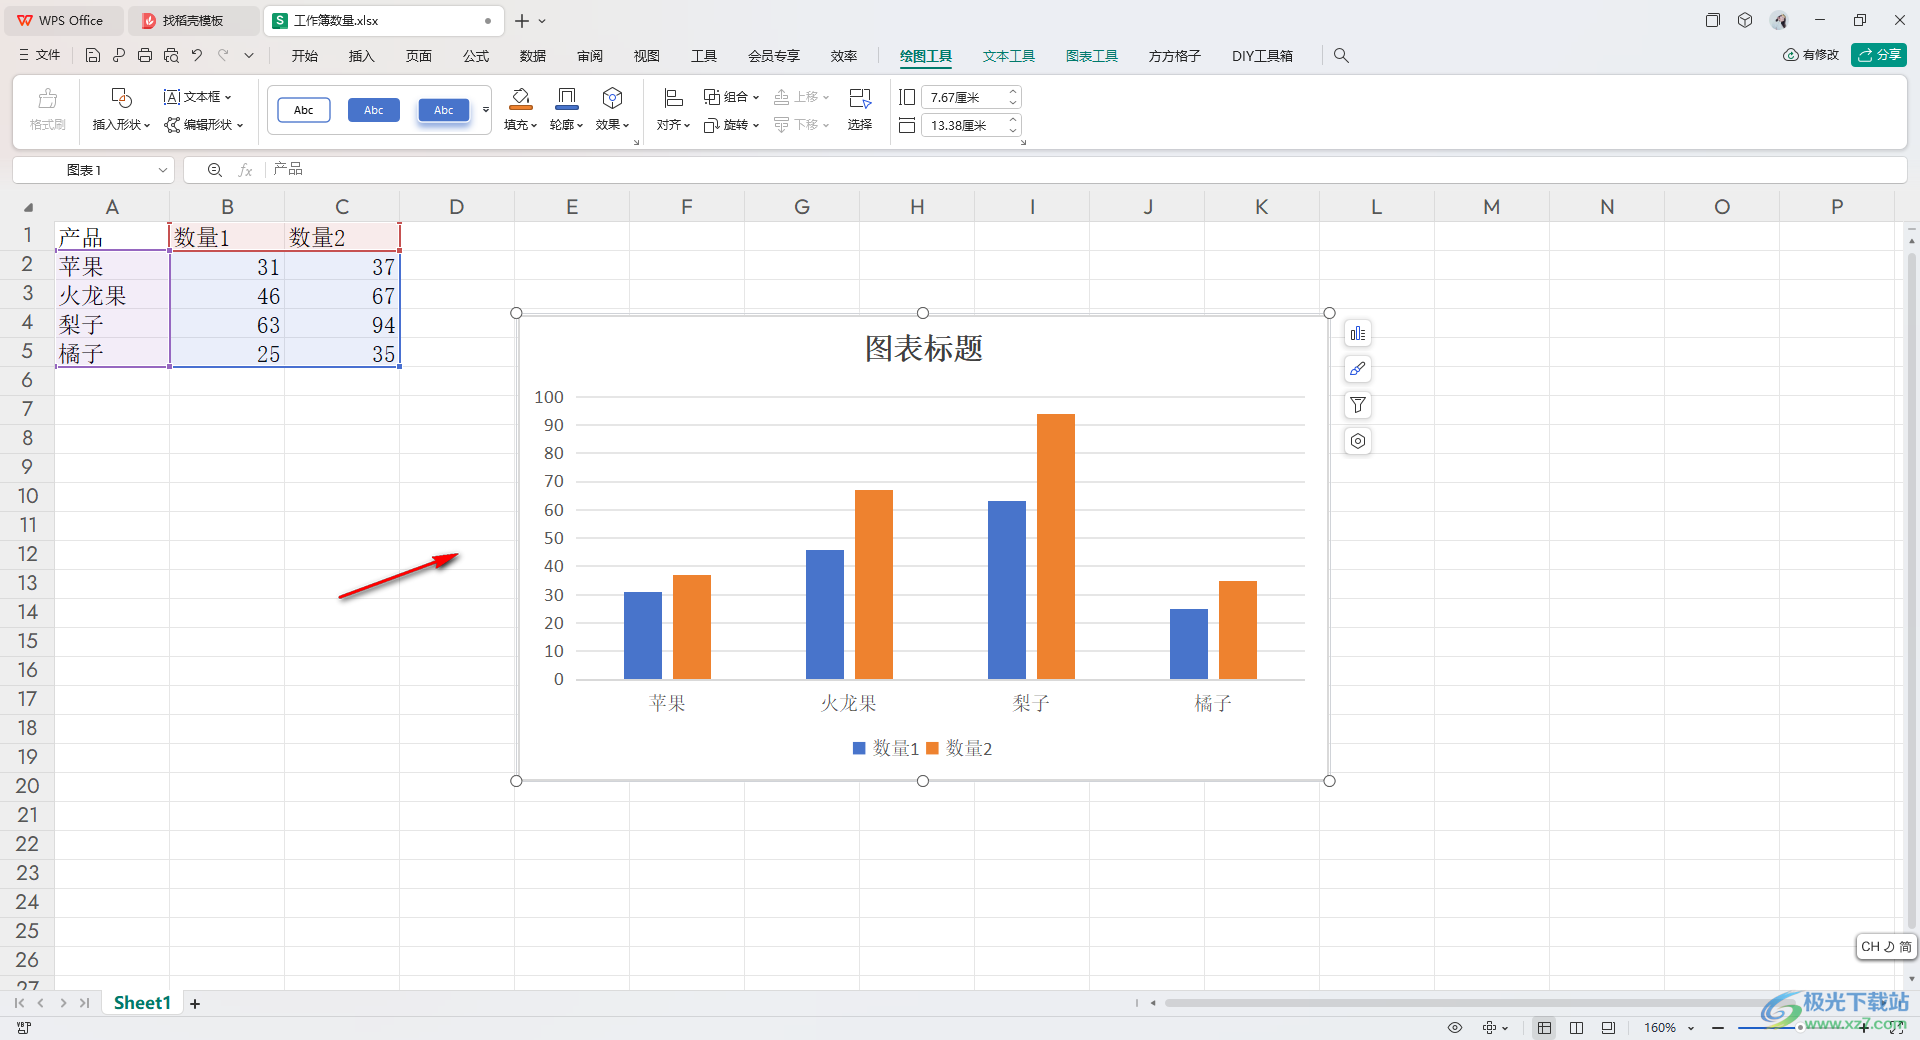Click the zoom slider in status bar
This screenshot has height=1040, width=1920.
pos(1798,1028)
